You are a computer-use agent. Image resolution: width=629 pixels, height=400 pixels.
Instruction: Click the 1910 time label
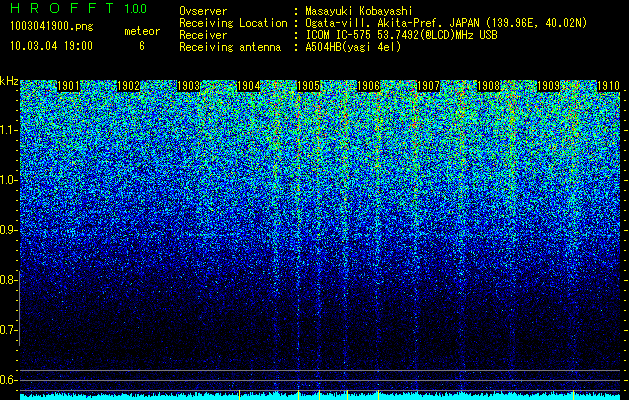click(608, 86)
